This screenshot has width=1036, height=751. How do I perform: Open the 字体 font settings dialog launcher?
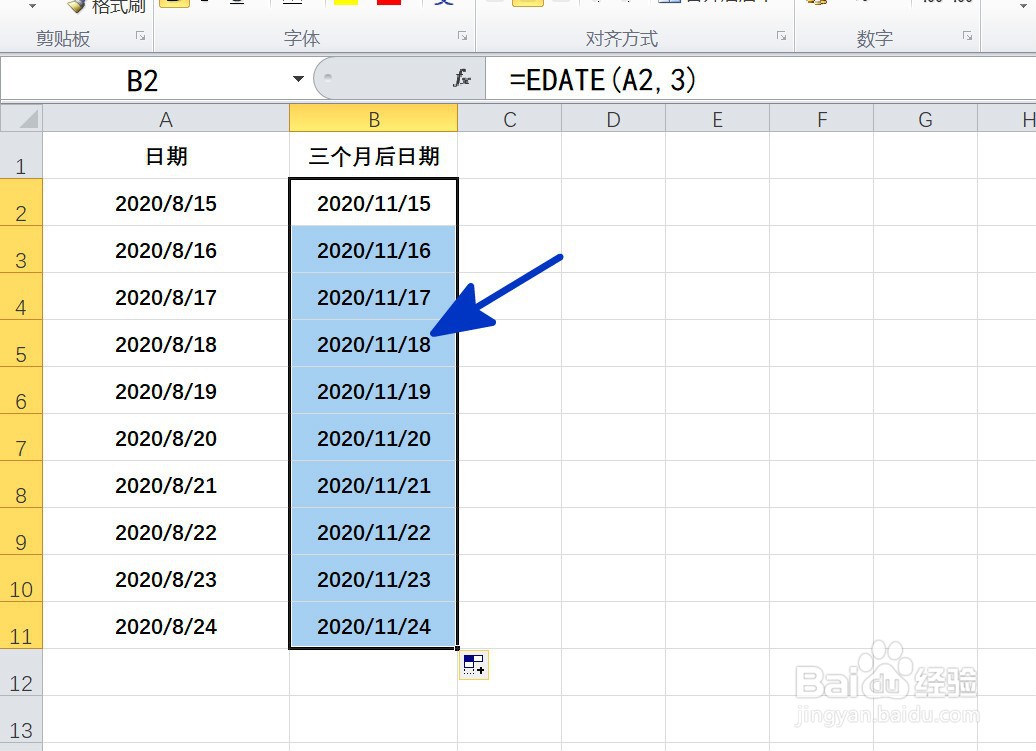[461, 37]
